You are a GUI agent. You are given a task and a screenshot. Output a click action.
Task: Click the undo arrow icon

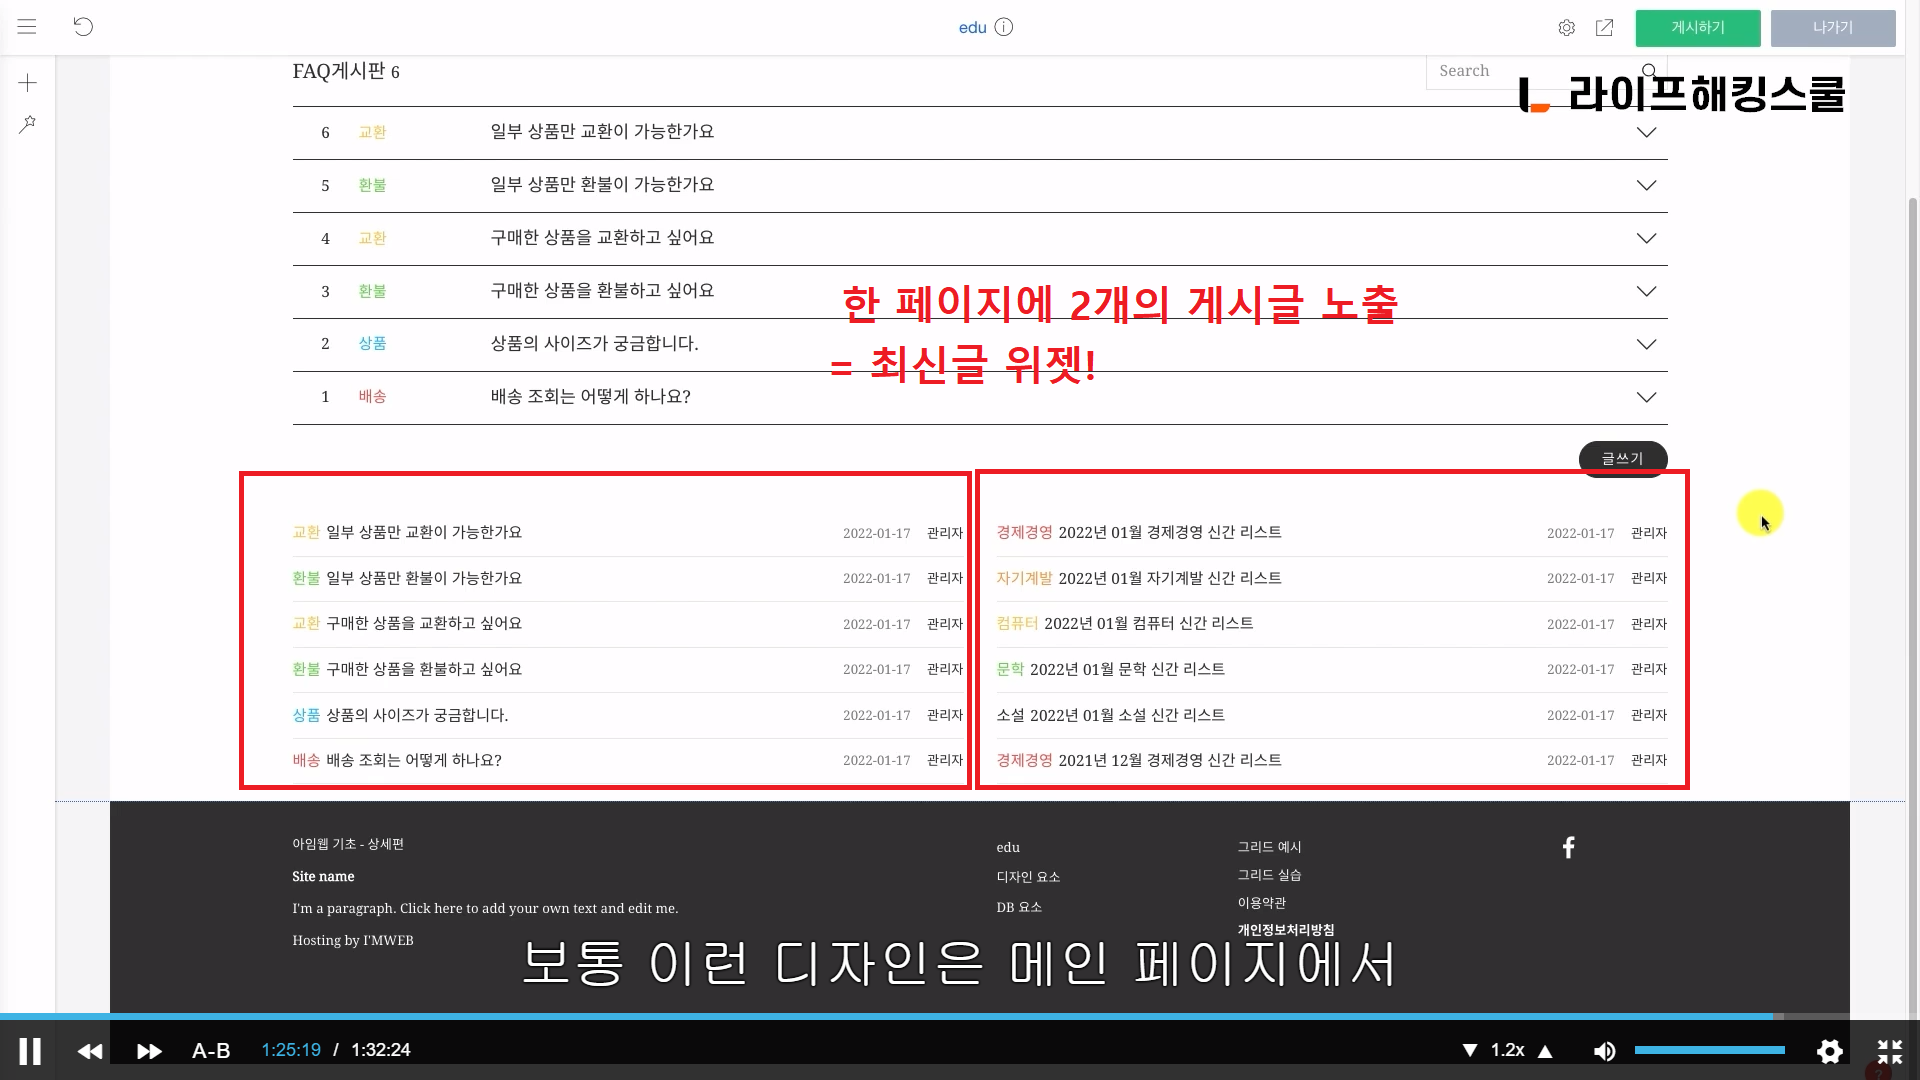[x=83, y=27]
